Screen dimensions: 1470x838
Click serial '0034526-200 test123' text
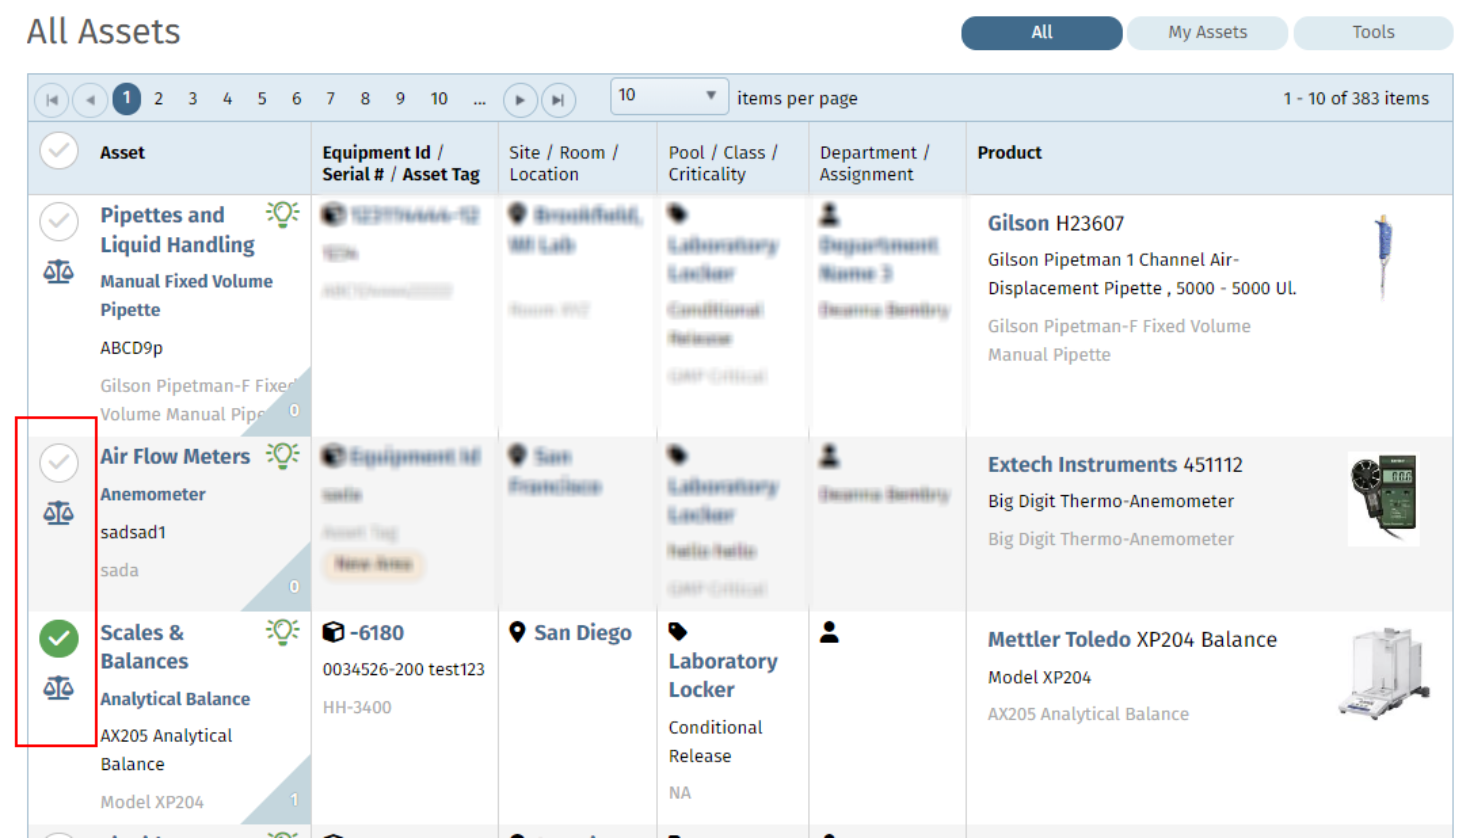pos(403,669)
